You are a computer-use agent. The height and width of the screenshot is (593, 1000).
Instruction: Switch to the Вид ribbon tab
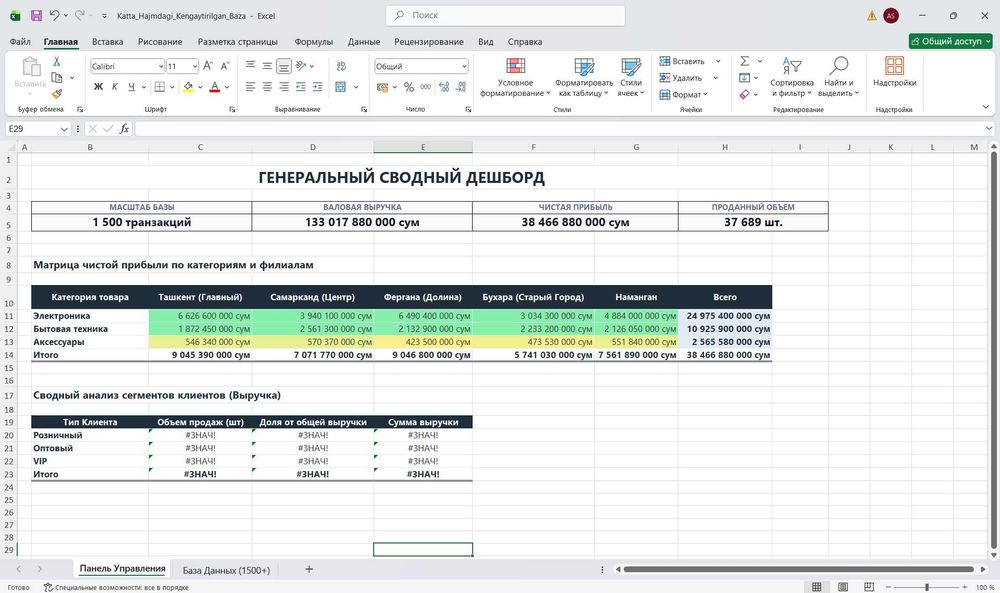coord(485,41)
